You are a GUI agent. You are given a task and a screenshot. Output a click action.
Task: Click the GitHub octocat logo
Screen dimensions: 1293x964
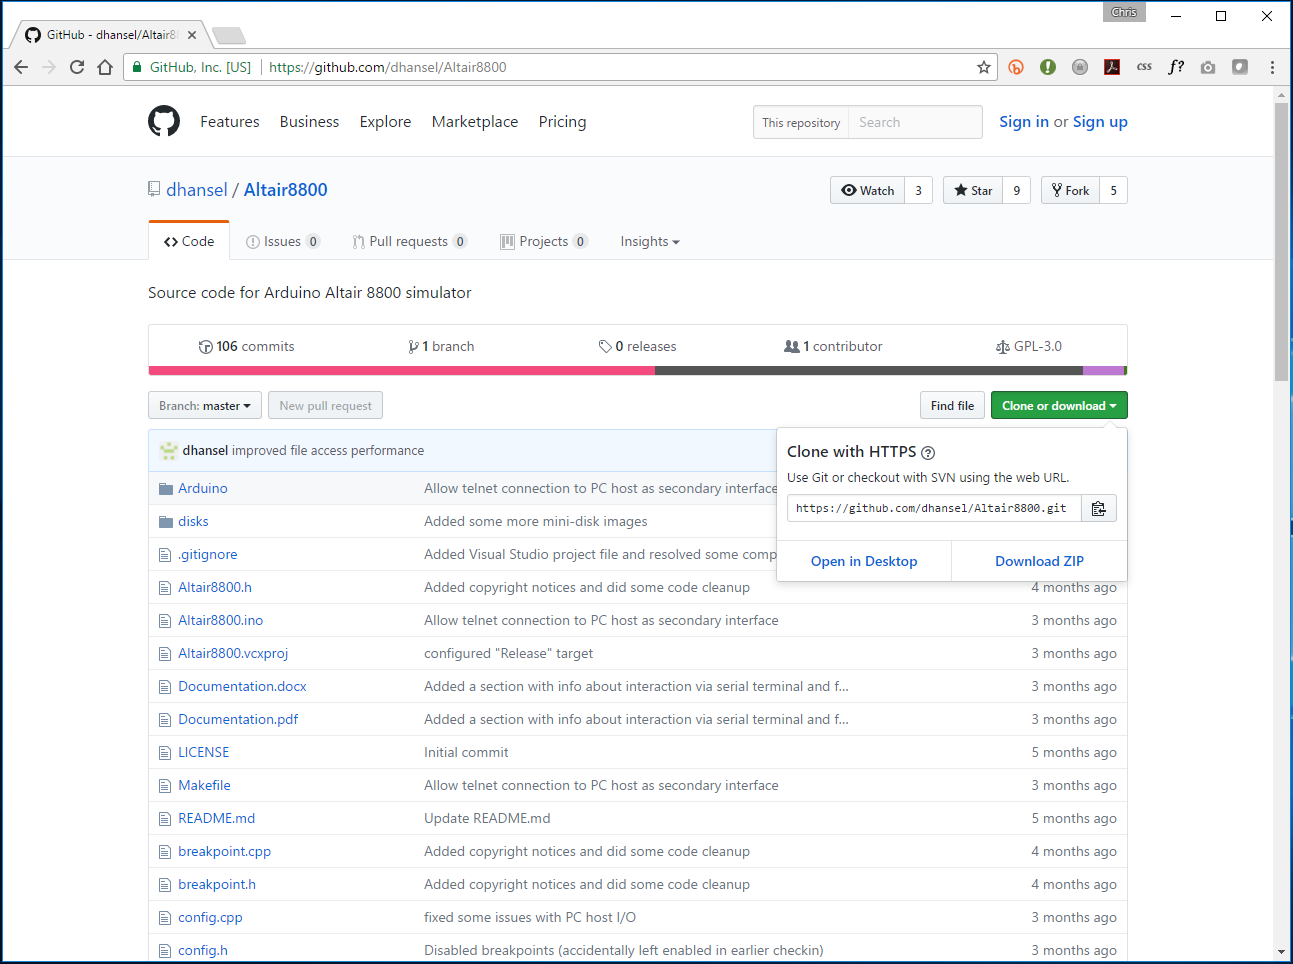point(164,121)
